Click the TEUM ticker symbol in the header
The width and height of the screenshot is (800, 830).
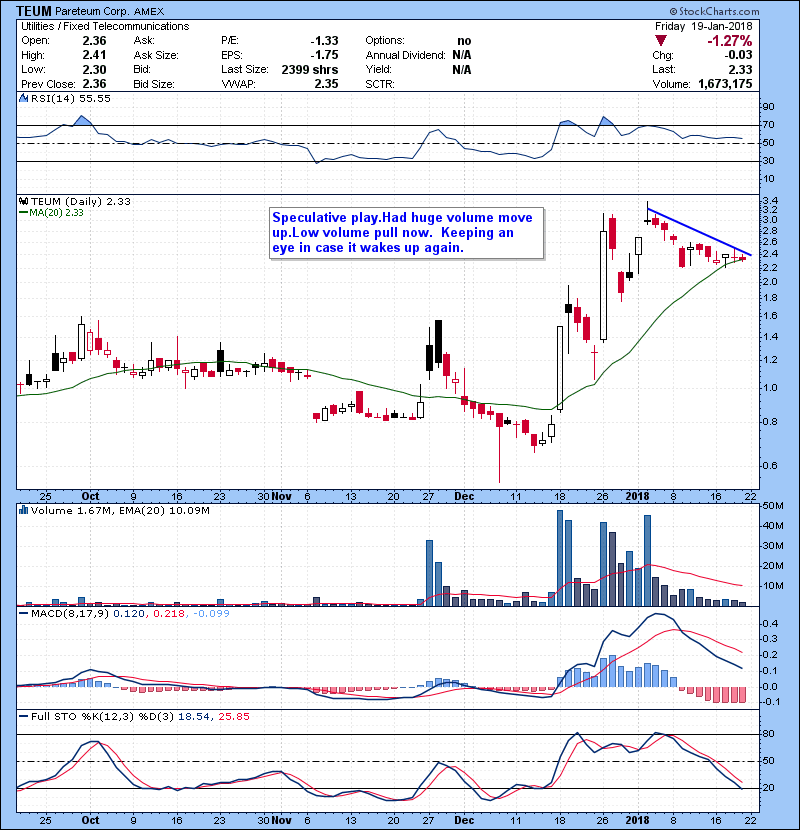point(34,11)
